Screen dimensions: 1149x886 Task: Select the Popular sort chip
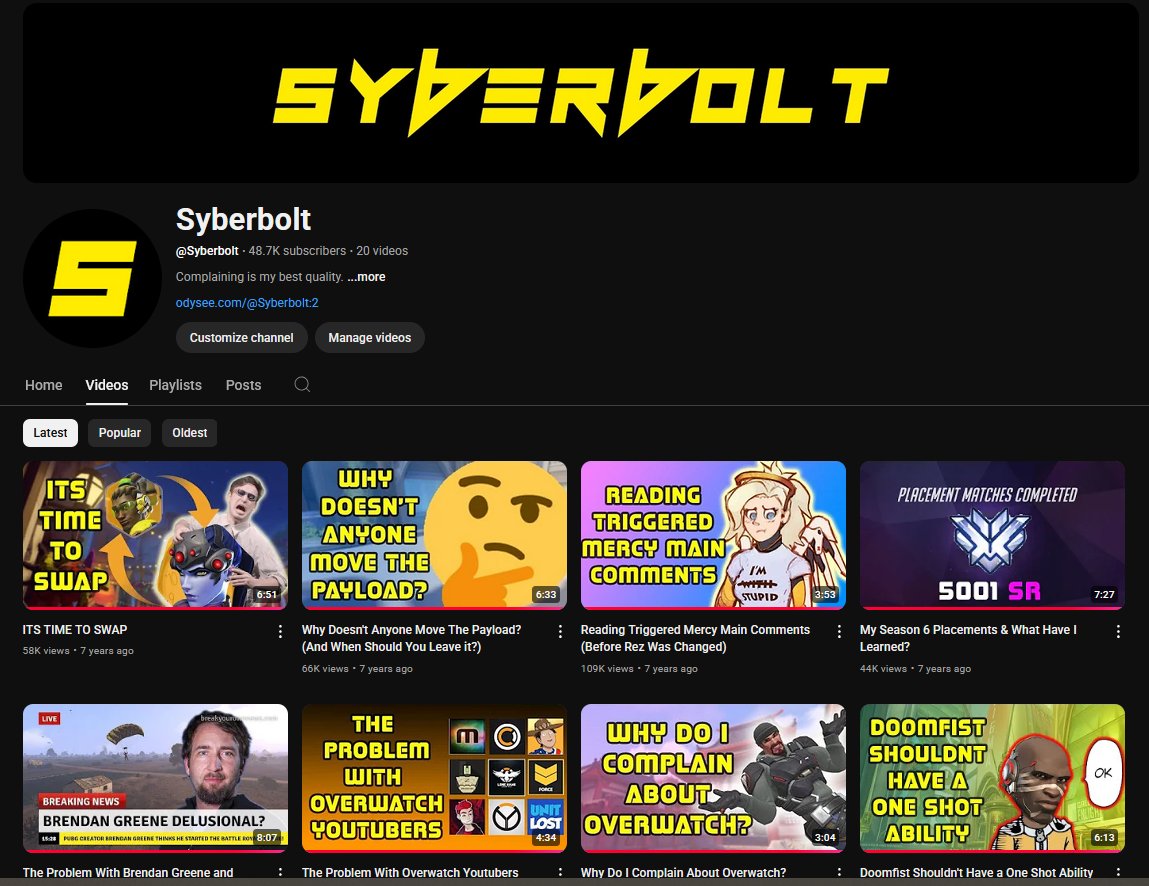coord(119,432)
